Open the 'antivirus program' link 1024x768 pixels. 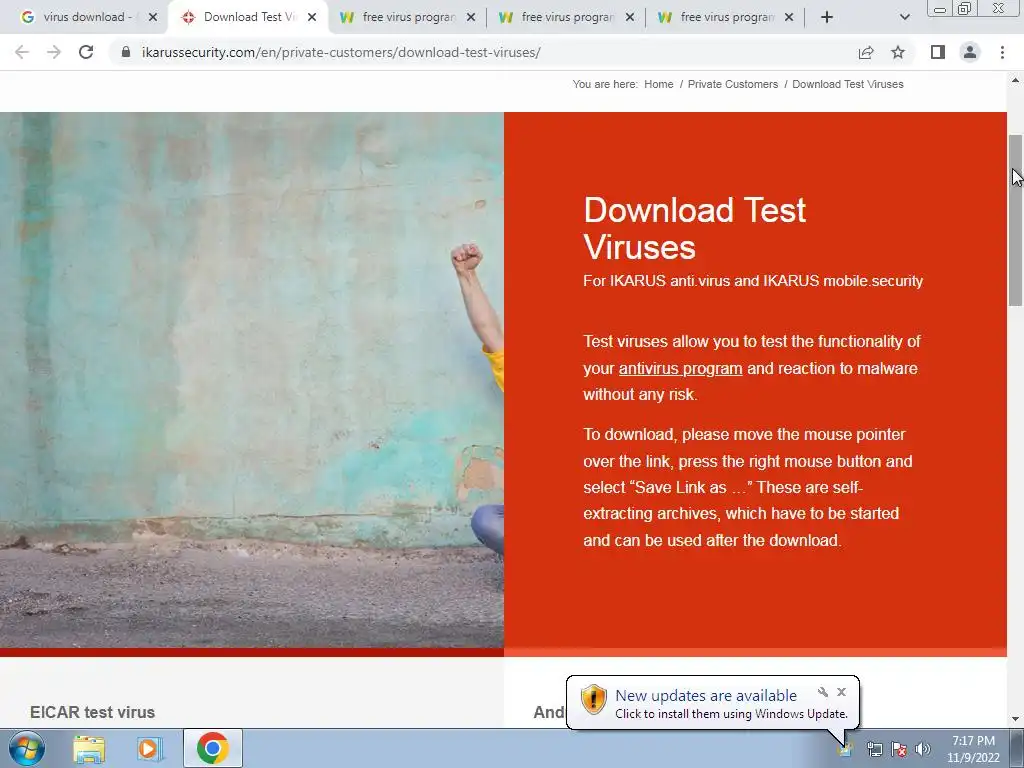click(680, 368)
